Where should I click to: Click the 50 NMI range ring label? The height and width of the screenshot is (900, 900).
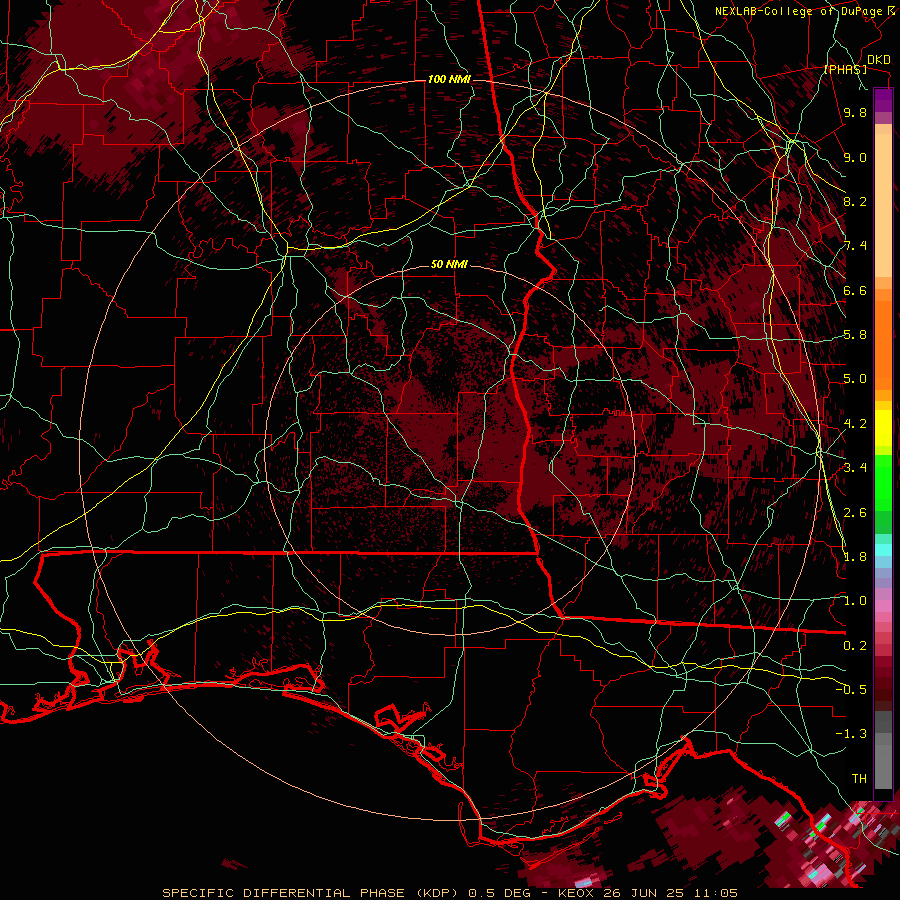click(x=449, y=264)
